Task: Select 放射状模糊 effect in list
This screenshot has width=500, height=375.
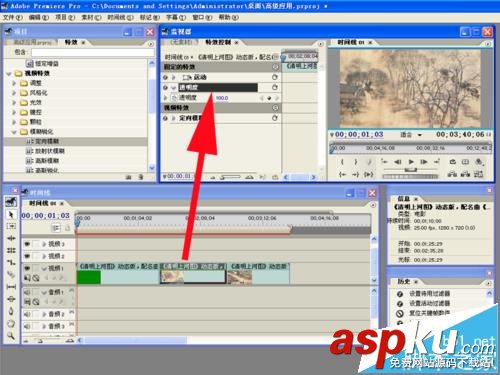Action: [x=50, y=151]
